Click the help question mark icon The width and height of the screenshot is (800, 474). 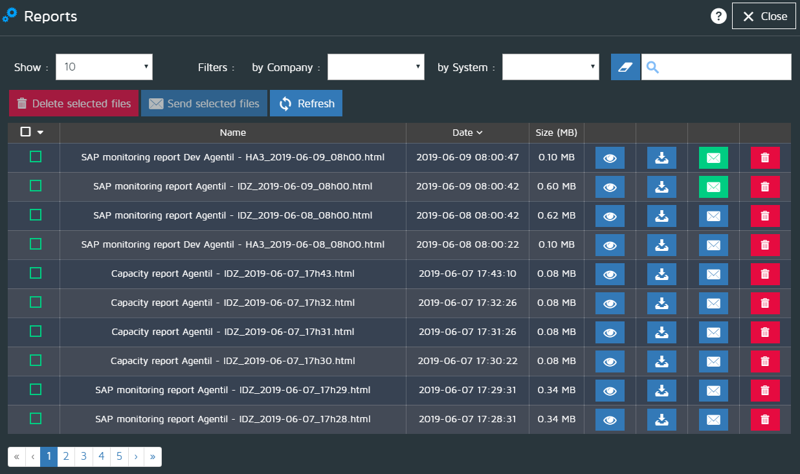pos(718,16)
